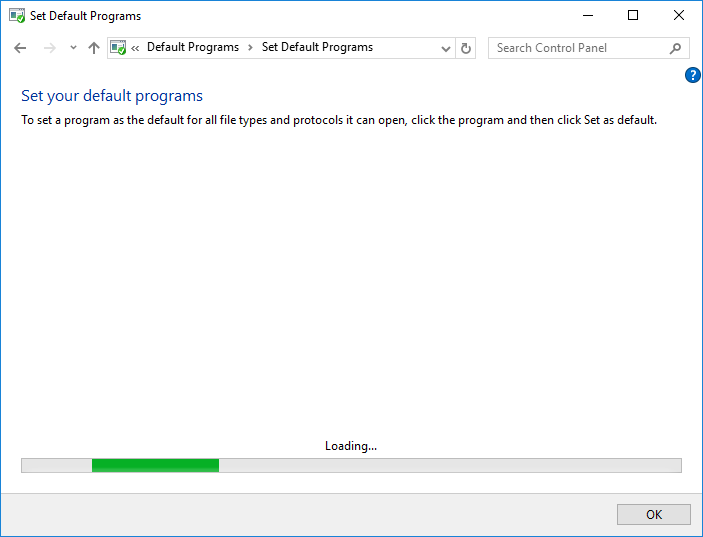
Task: Click the window icon in title bar
Action: (16, 16)
